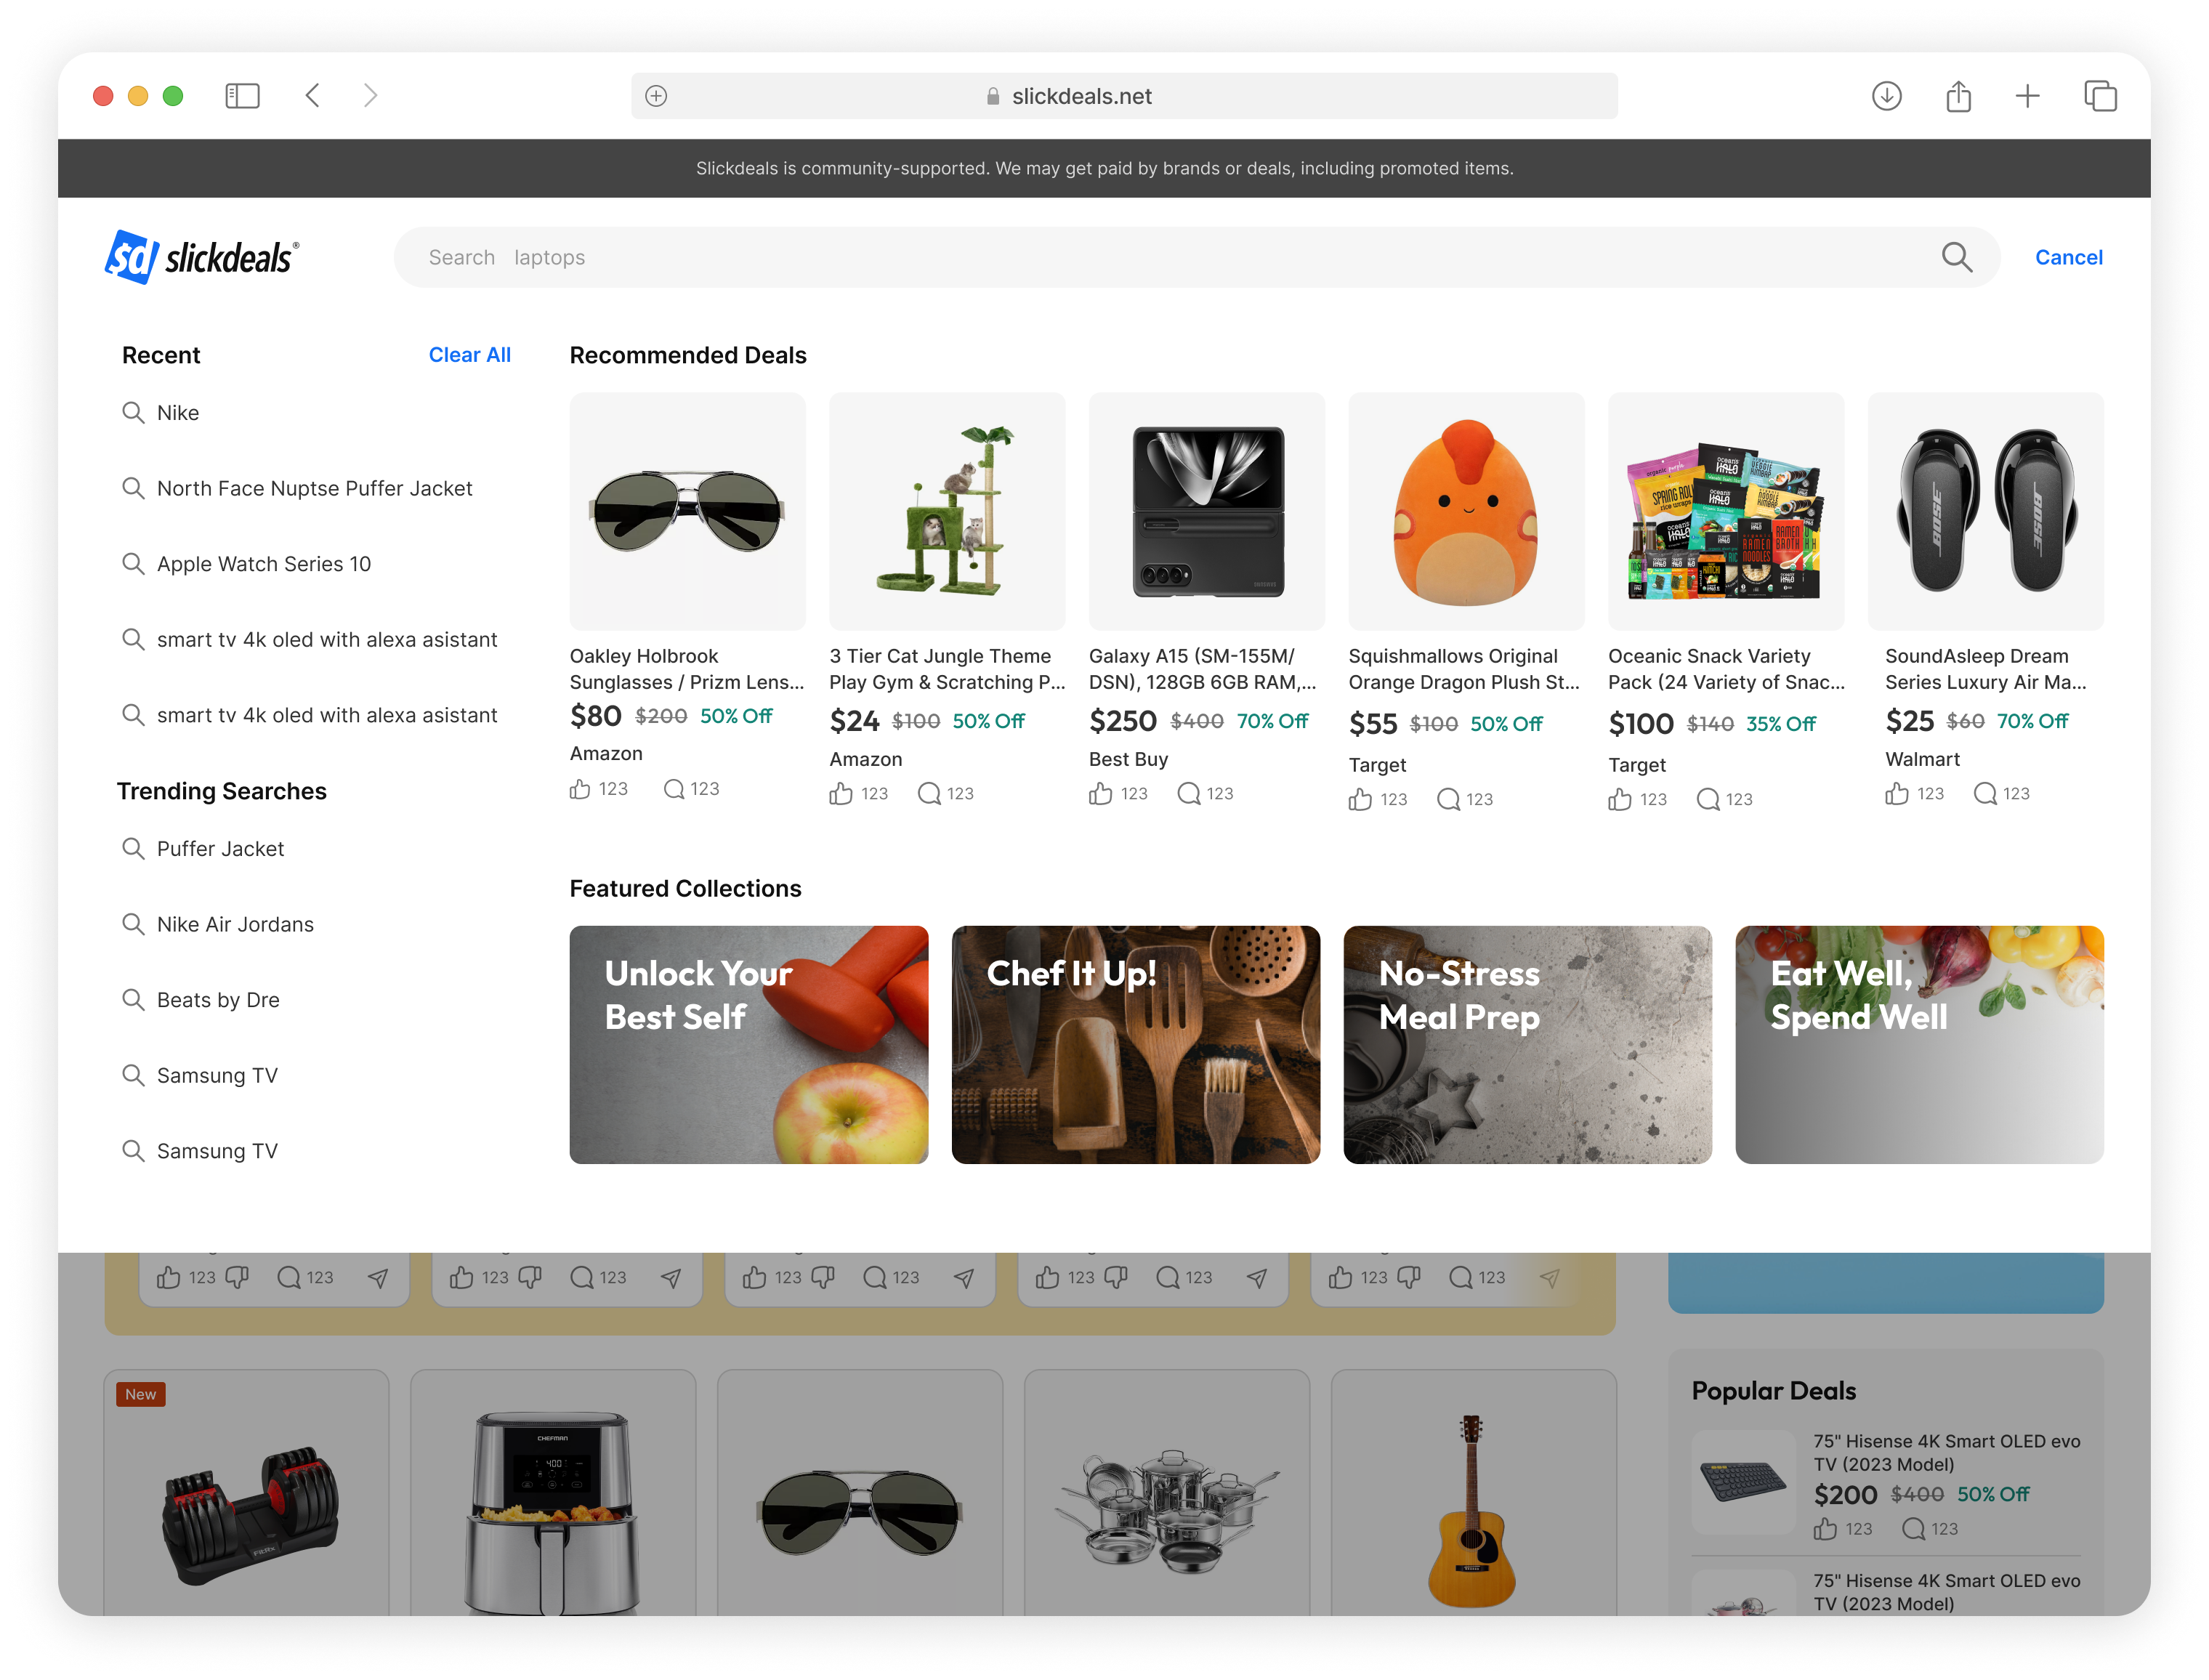Open the No-Stress Meal Prep collection
The height and width of the screenshot is (1680, 2209).
click(x=1527, y=1045)
